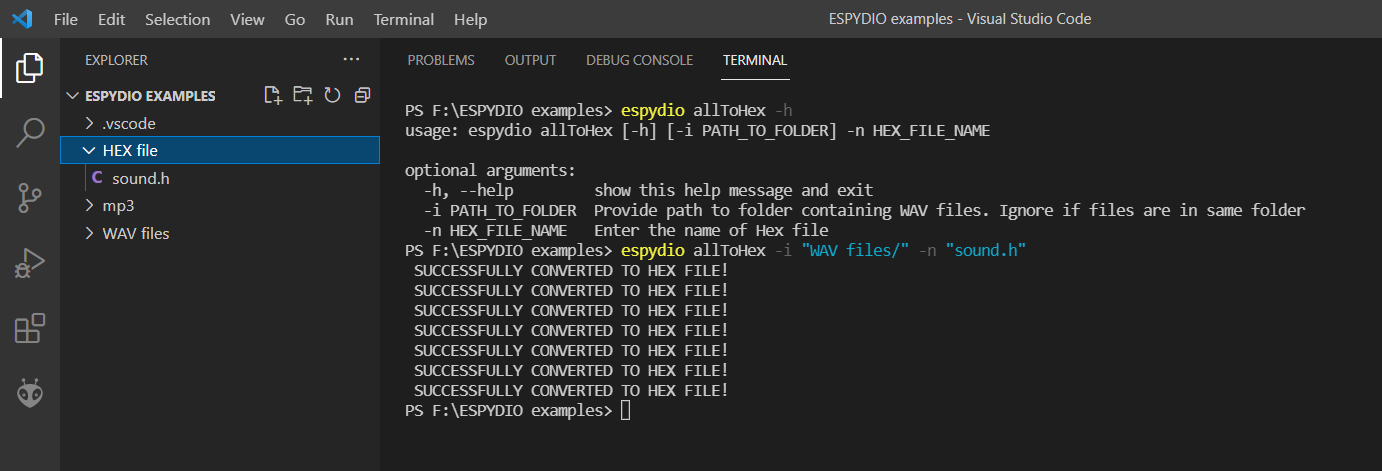
Task: Refresh the Explorer file tree
Action: tap(333, 95)
